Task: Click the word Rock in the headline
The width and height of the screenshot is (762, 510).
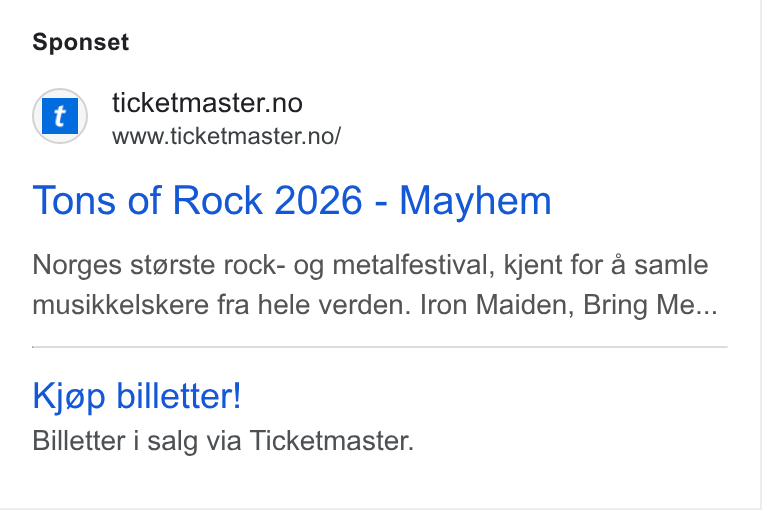Action: coord(218,200)
